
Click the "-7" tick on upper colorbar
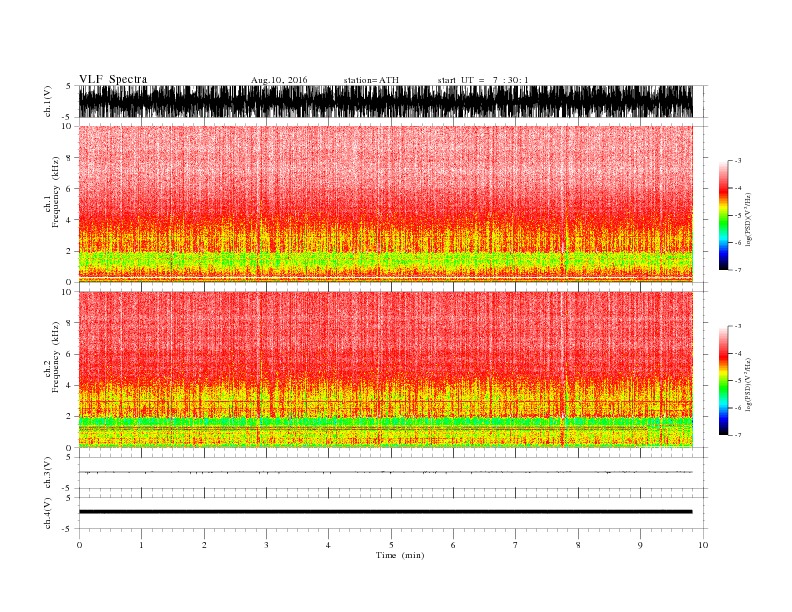[737, 270]
